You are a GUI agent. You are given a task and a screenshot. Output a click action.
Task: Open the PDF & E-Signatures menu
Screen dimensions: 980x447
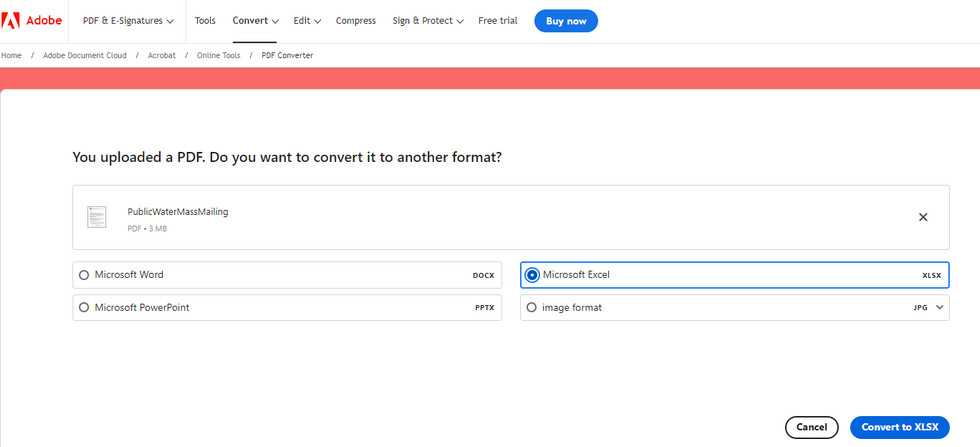coord(128,21)
